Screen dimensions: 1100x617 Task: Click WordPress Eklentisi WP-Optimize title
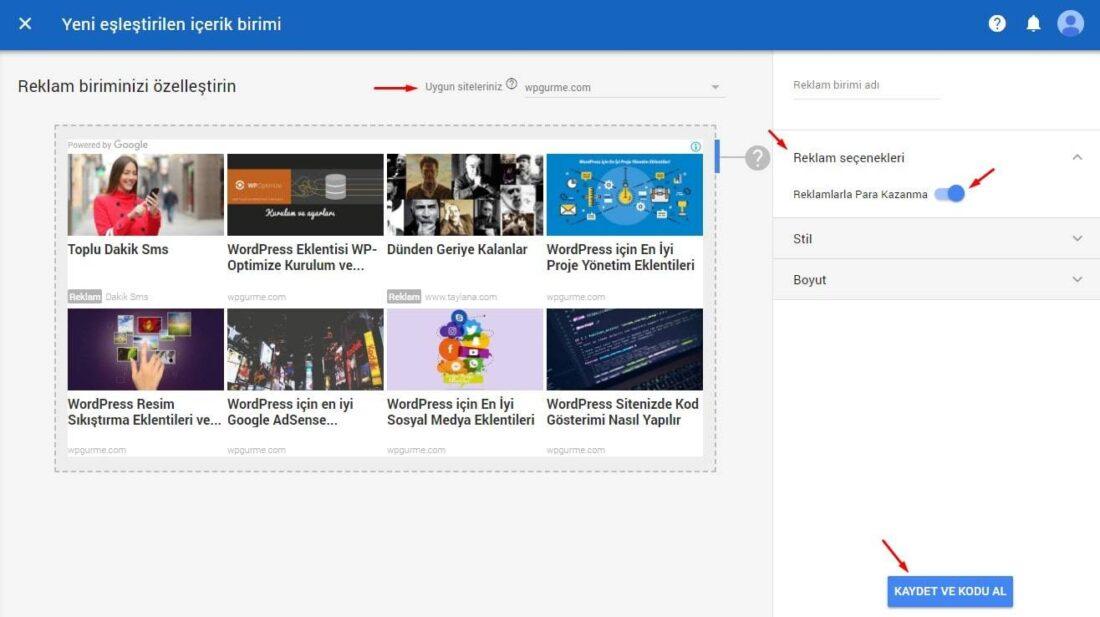pyautogui.click(x=302, y=257)
